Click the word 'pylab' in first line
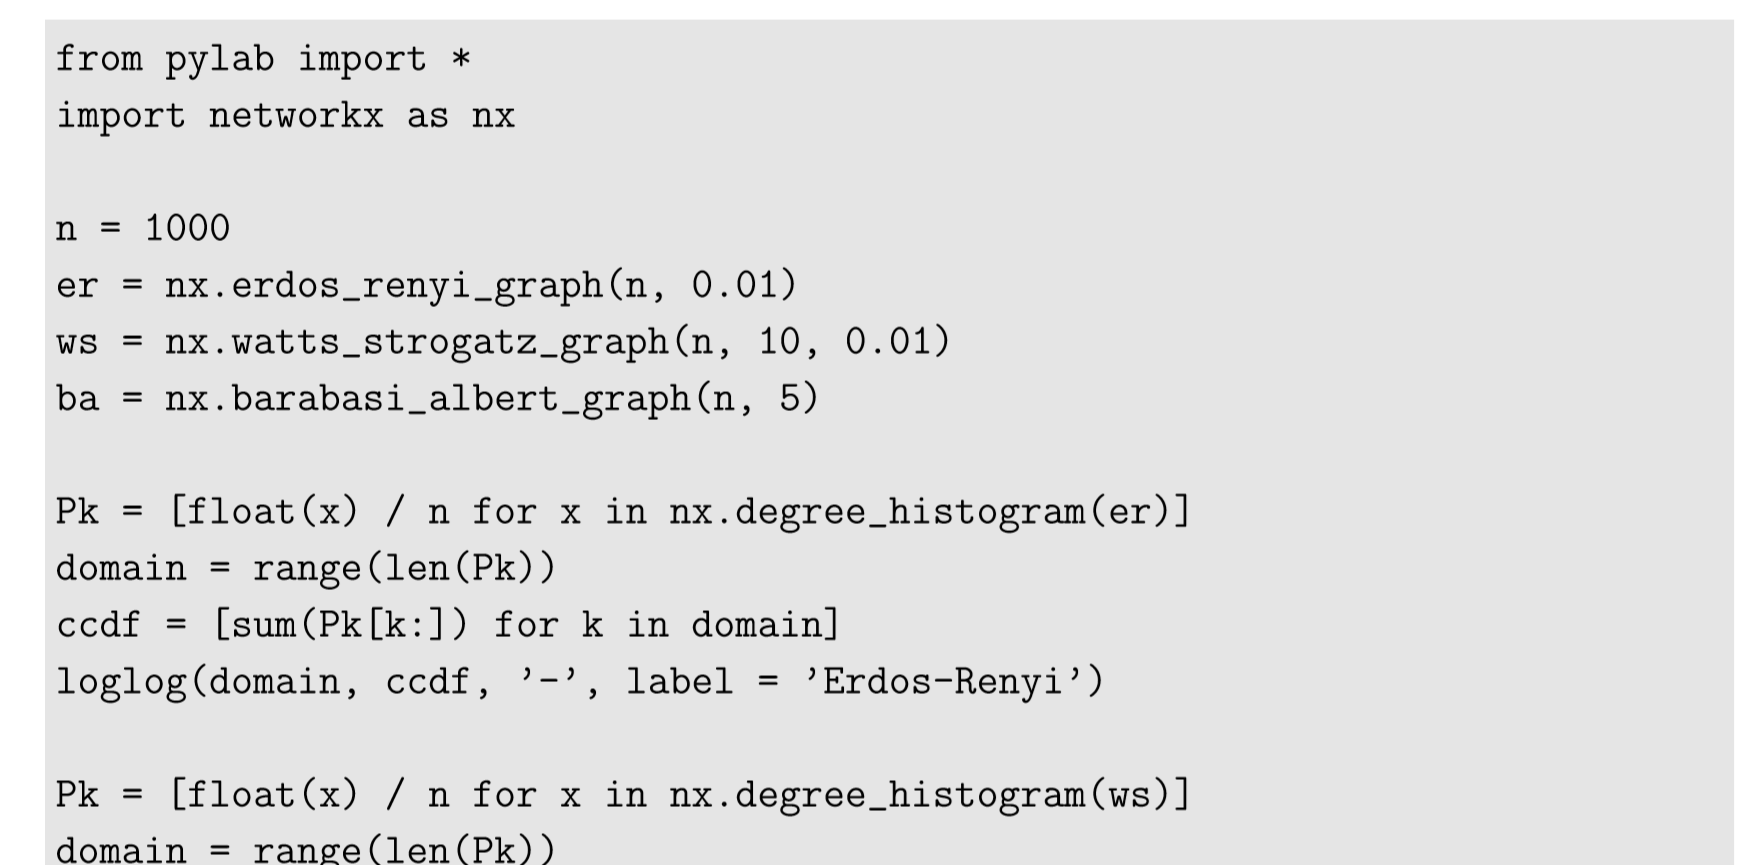 (x=219, y=59)
